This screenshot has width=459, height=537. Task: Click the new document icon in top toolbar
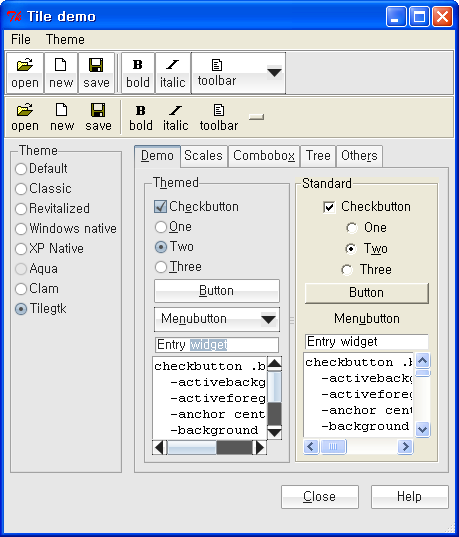[61, 64]
